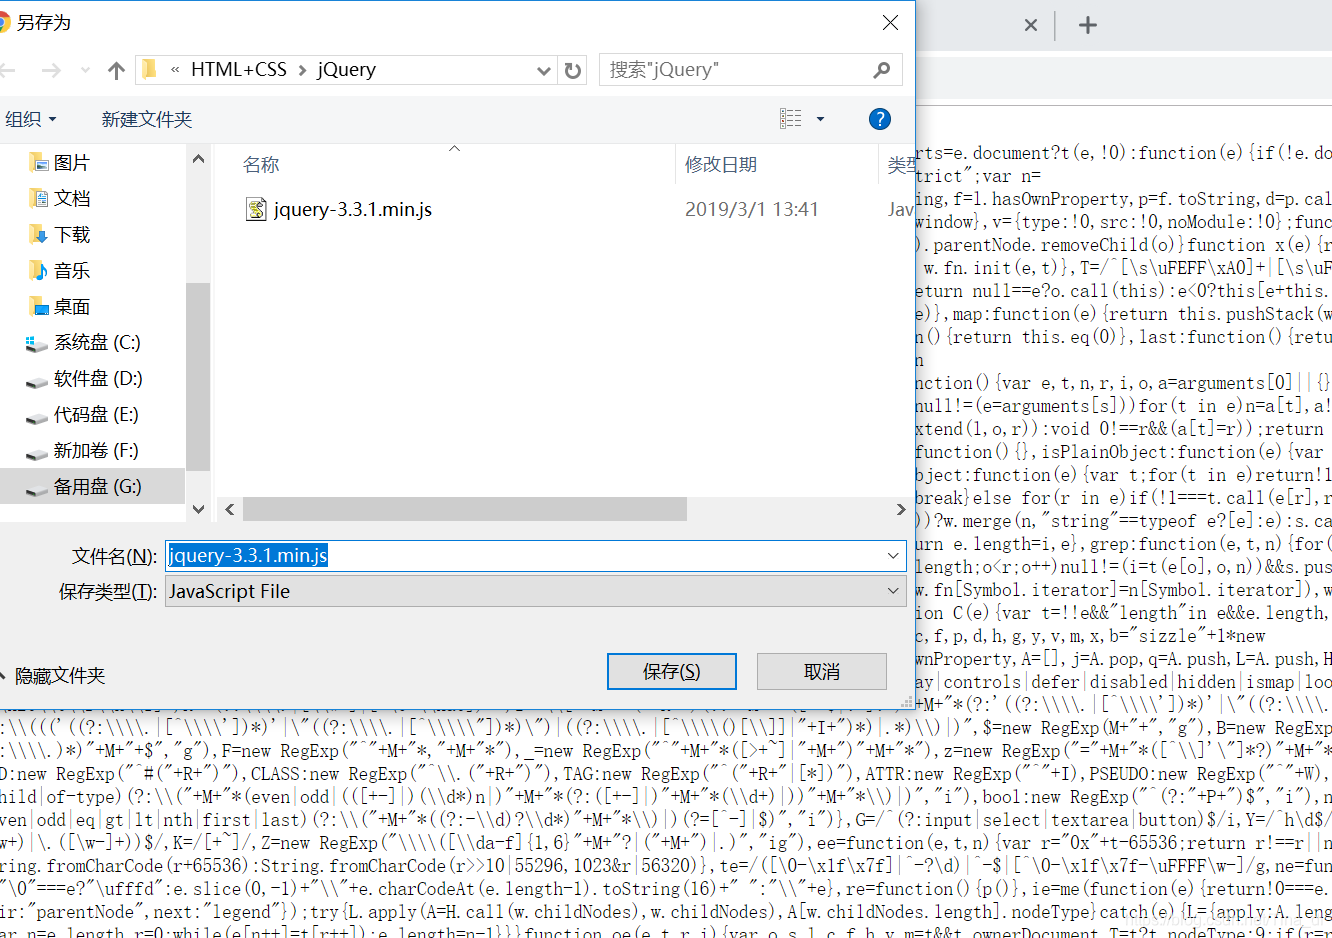1332x938 pixels.
Task: Go up one folder level arrow
Action: 116,70
